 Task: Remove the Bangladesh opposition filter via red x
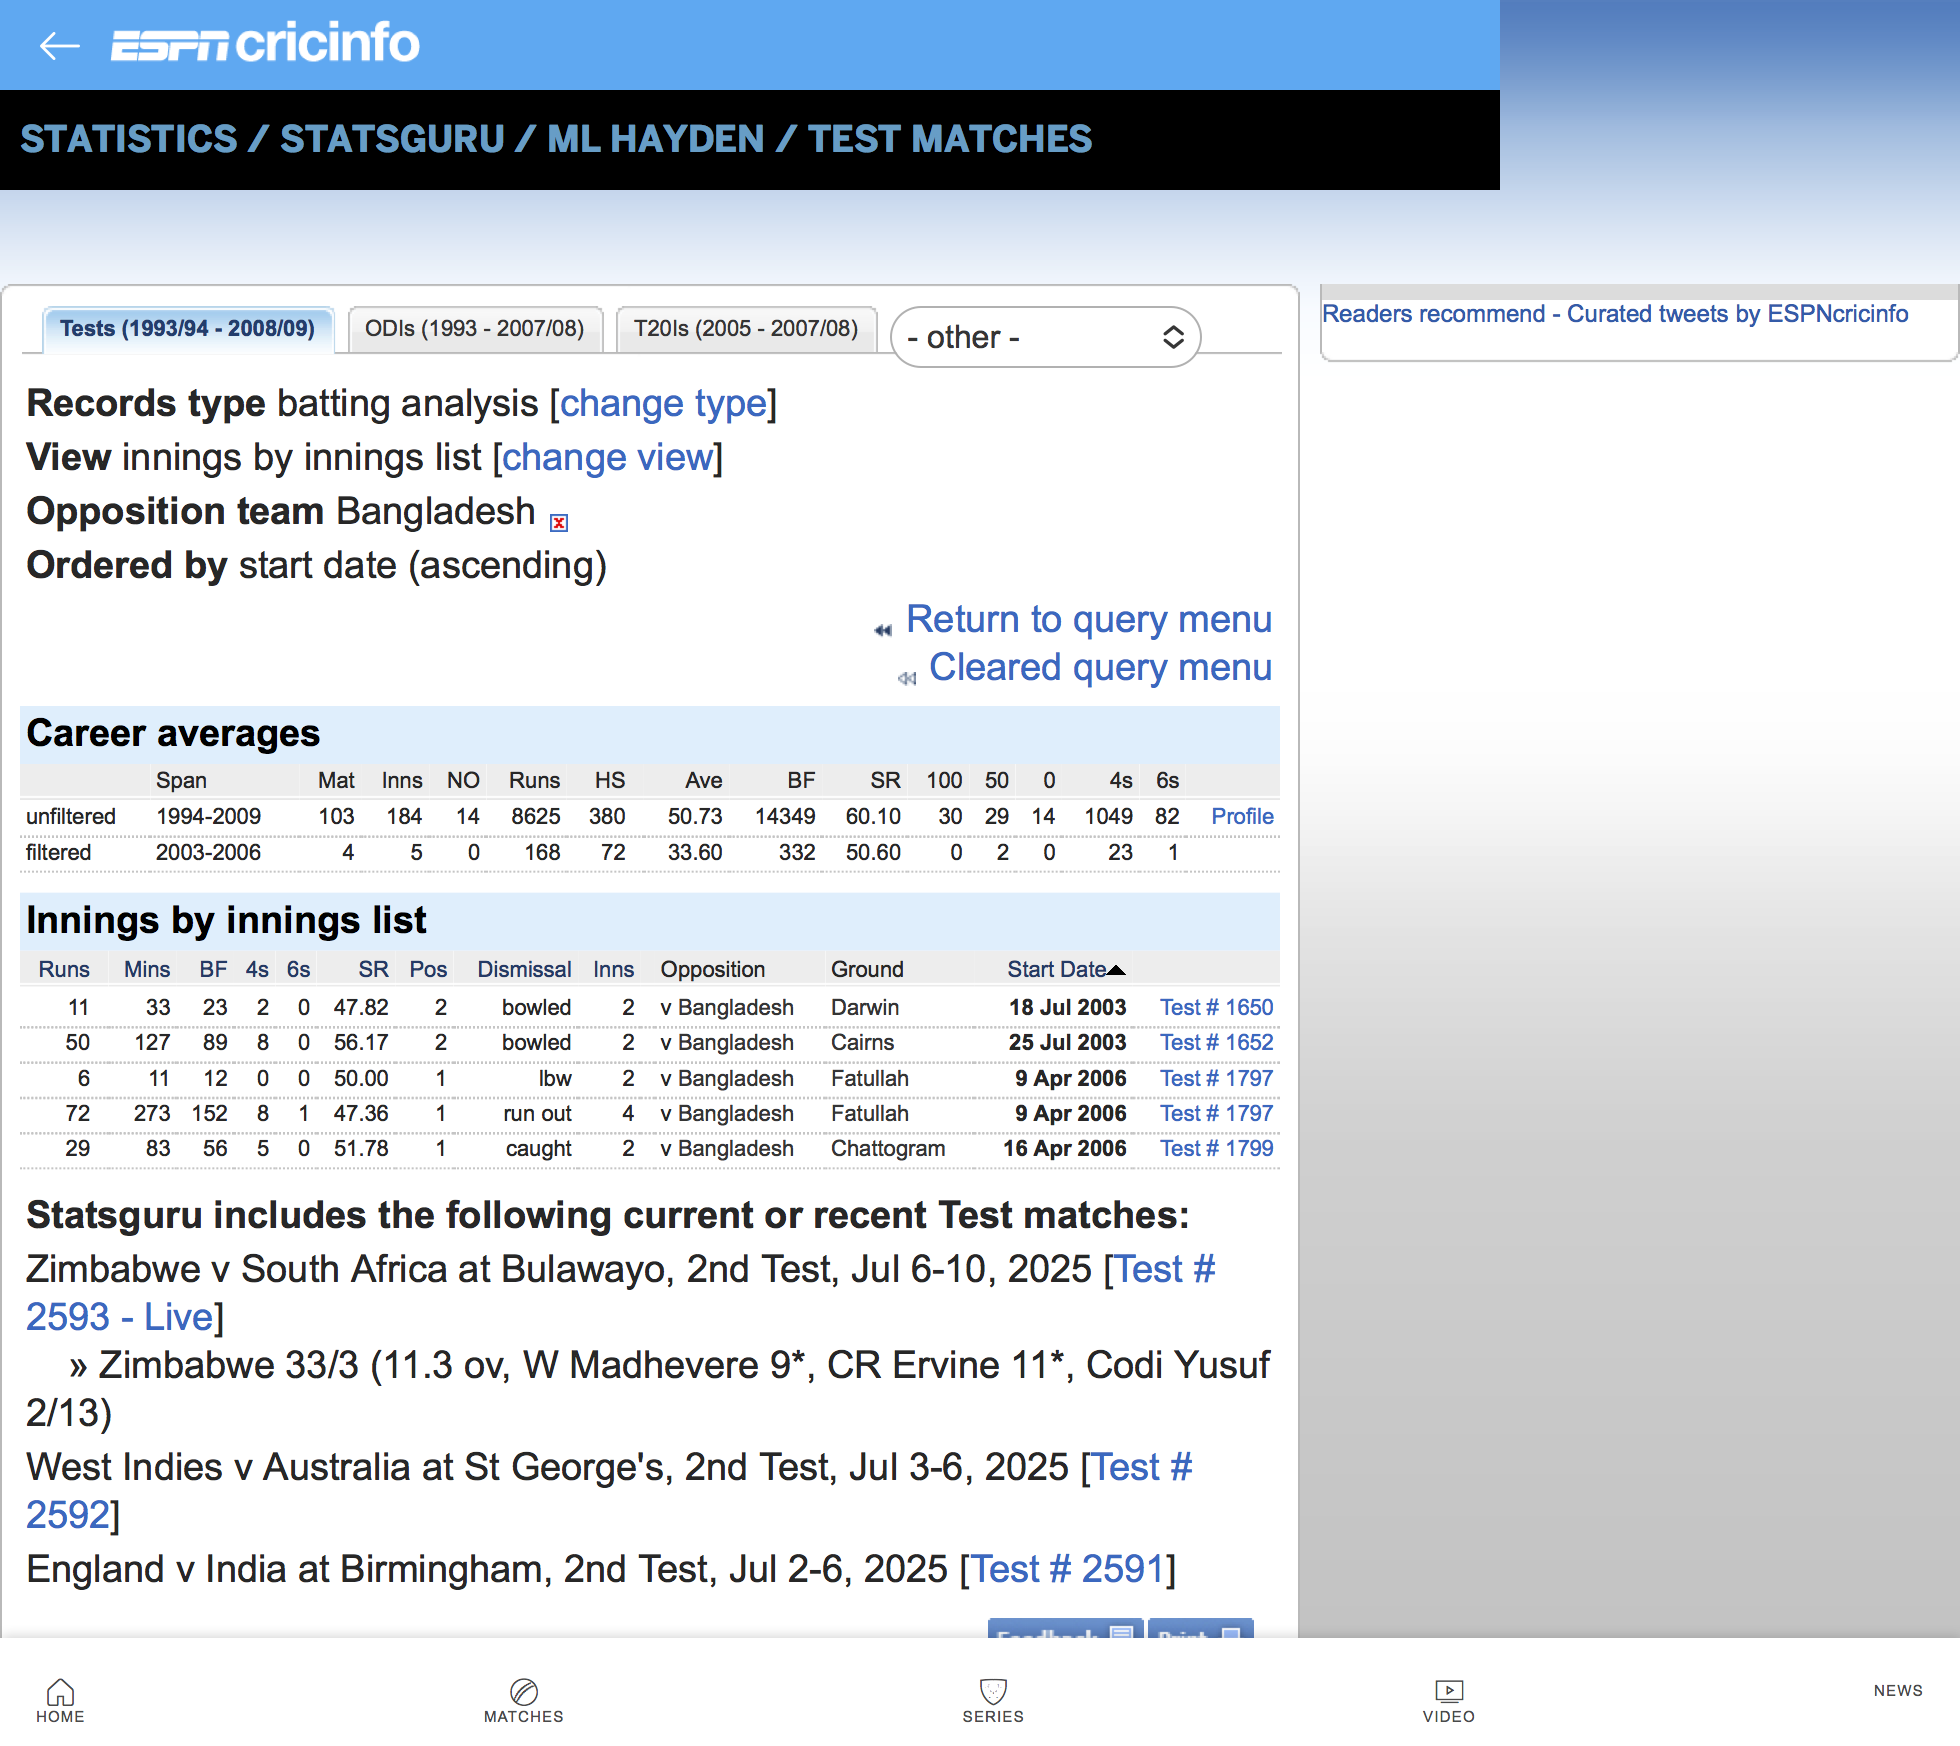pyautogui.click(x=560, y=522)
